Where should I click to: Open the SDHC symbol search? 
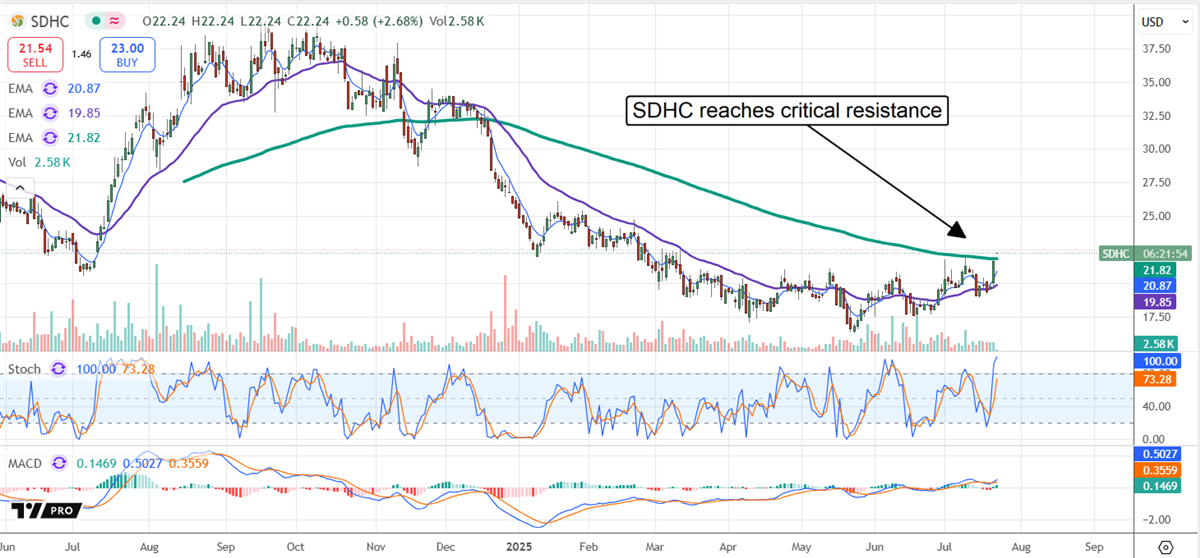tap(48, 20)
